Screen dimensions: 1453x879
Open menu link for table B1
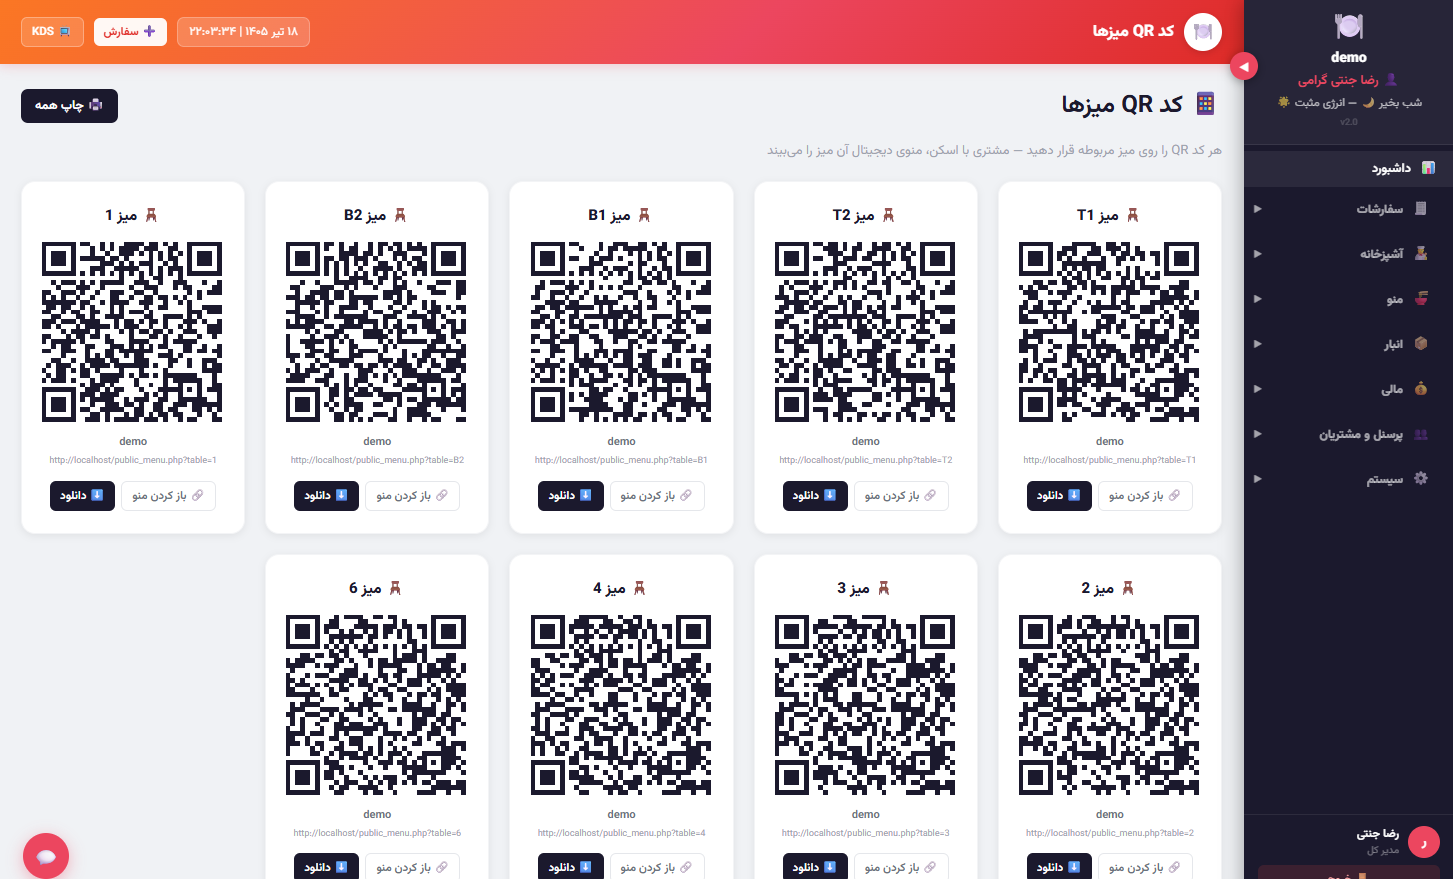click(x=657, y=496)
